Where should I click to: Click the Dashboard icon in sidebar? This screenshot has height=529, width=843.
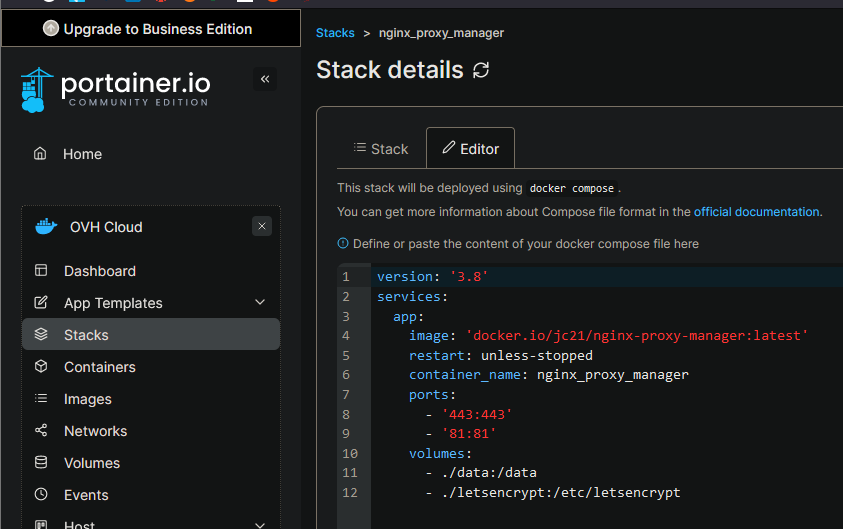pos(41,271)
